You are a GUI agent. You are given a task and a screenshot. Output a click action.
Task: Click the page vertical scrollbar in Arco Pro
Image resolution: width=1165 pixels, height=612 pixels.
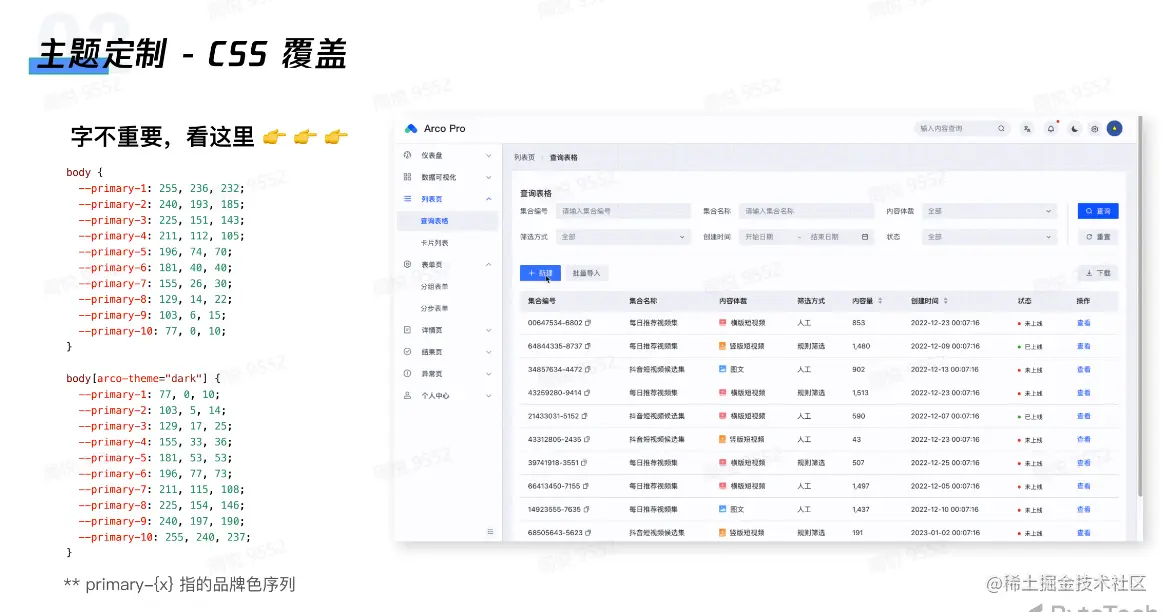pos(1140,306)
